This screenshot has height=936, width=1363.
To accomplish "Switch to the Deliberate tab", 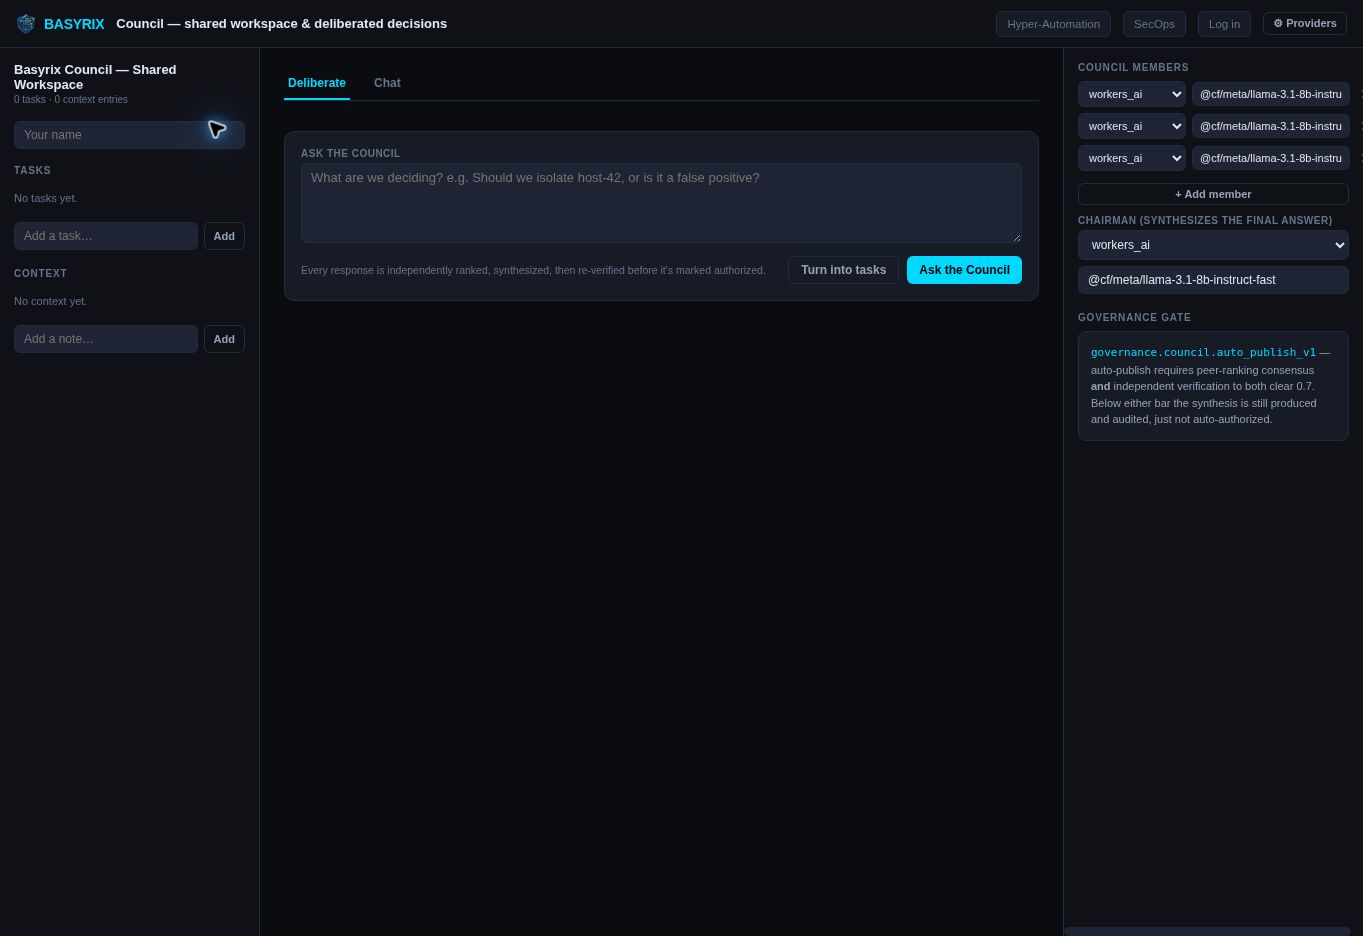I will (x=317, y=83).
